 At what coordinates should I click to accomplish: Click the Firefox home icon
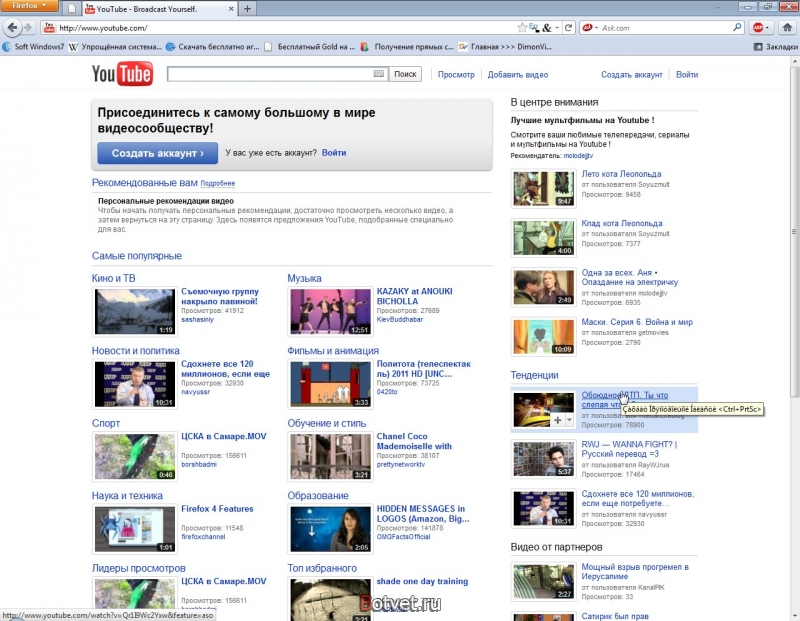tap(788, 28)
